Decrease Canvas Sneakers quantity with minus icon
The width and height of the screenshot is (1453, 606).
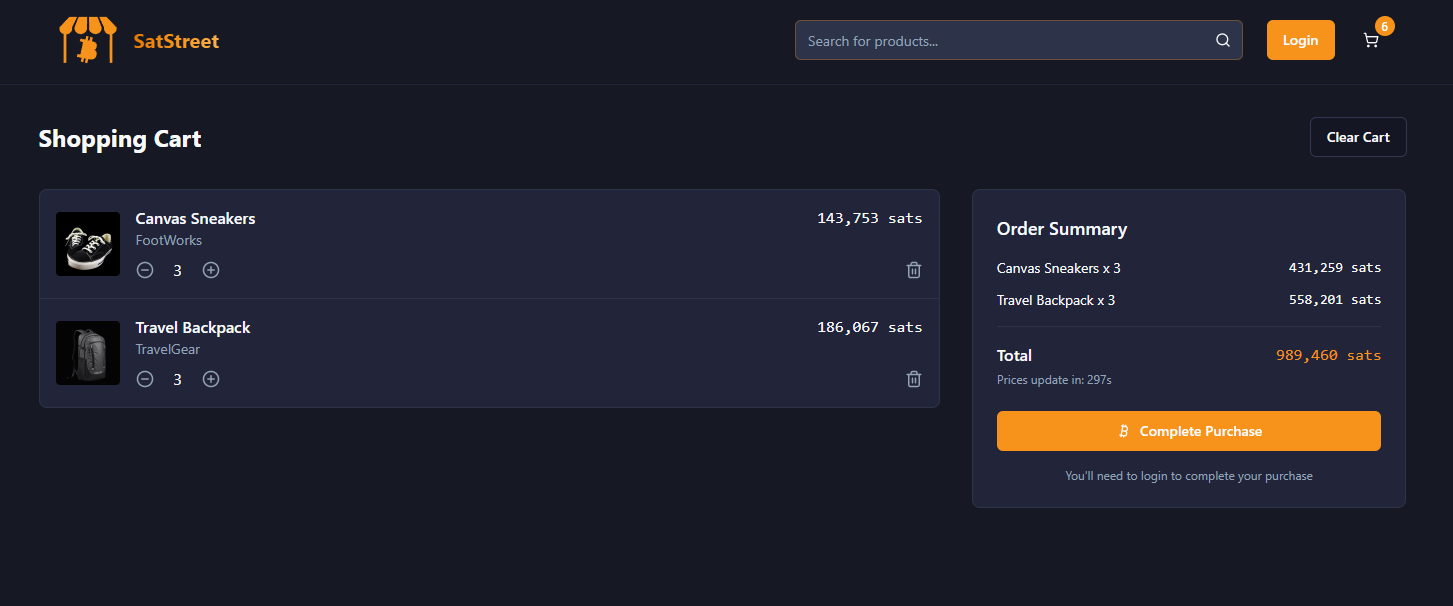145,270
